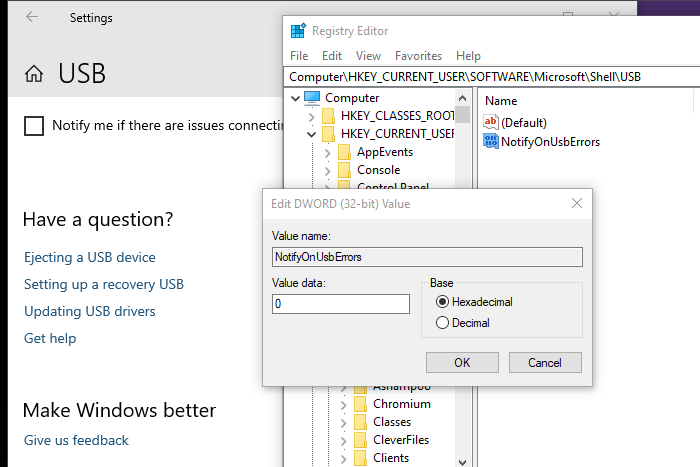Open the Ejecting a USB device link
Image resolution: width=700 pixels, height=467 pixels.
tap(90, 257)
